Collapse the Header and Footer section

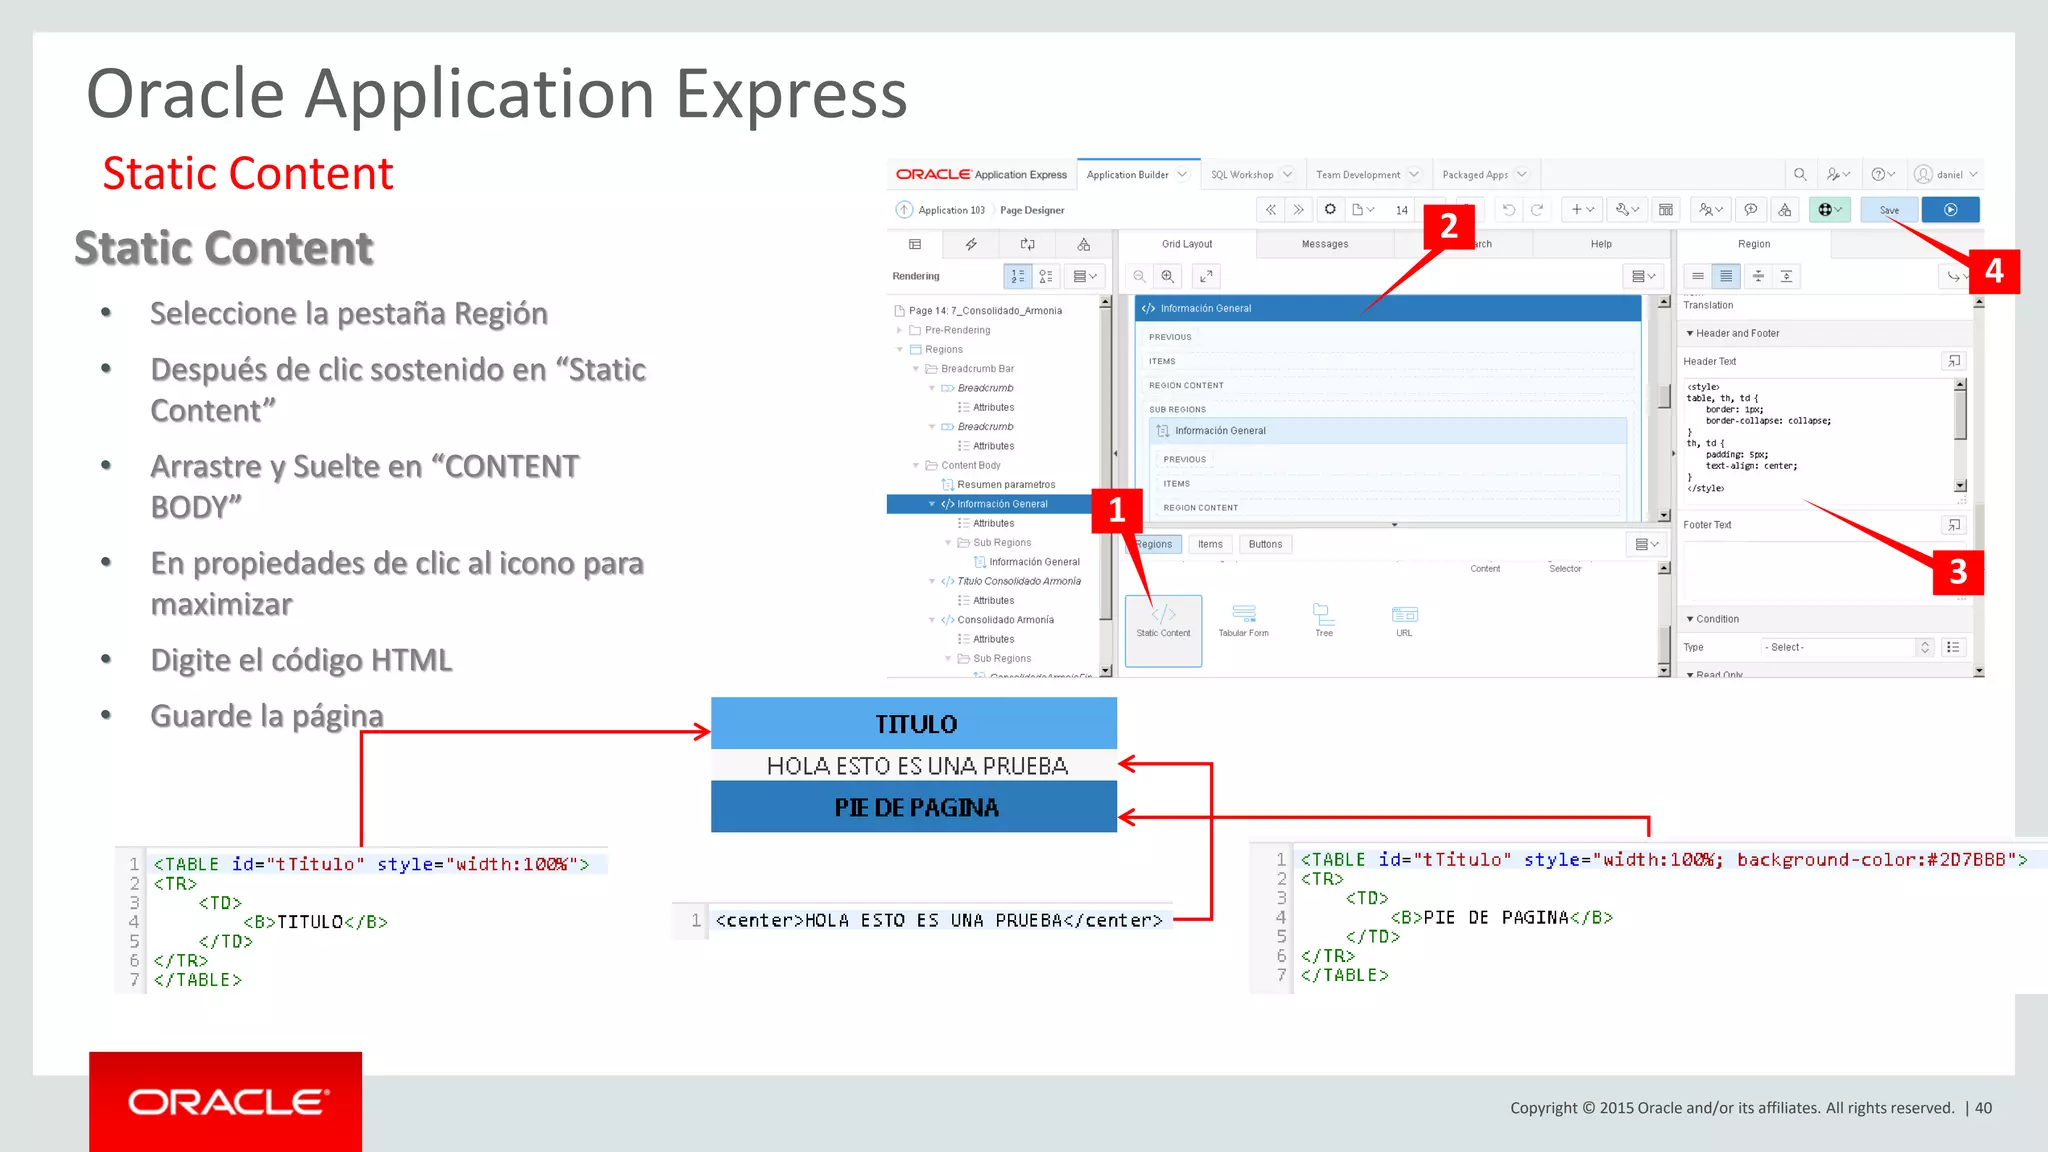point(1690,334)
